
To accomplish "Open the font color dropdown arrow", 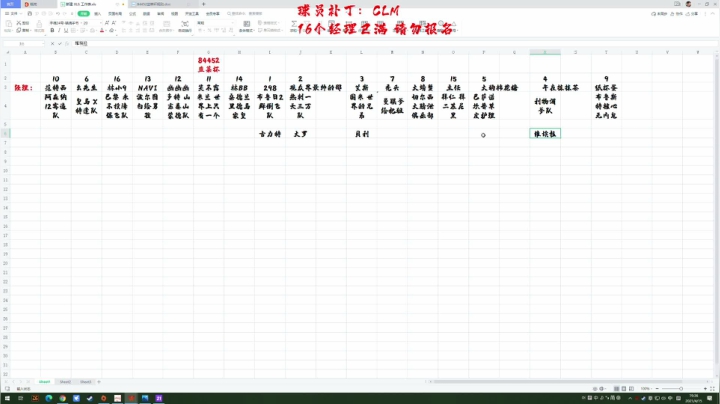I will point(106,30).
